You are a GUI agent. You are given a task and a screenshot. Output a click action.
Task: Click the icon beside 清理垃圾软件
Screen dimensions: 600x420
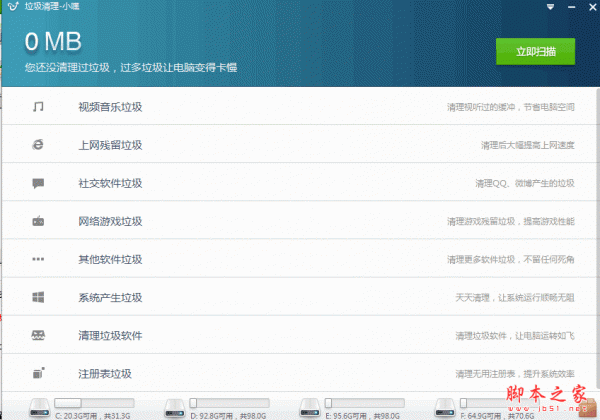click(x=38, y=335)
